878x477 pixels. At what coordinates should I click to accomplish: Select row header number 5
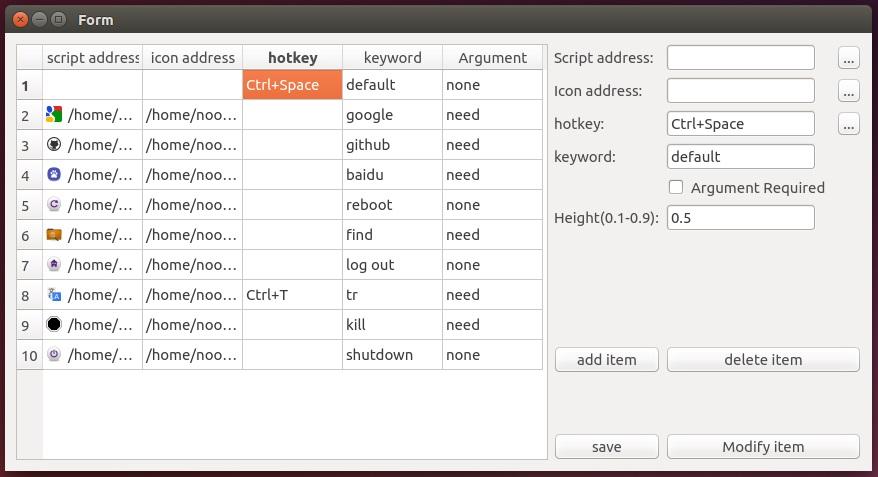[x=30, y=205]
